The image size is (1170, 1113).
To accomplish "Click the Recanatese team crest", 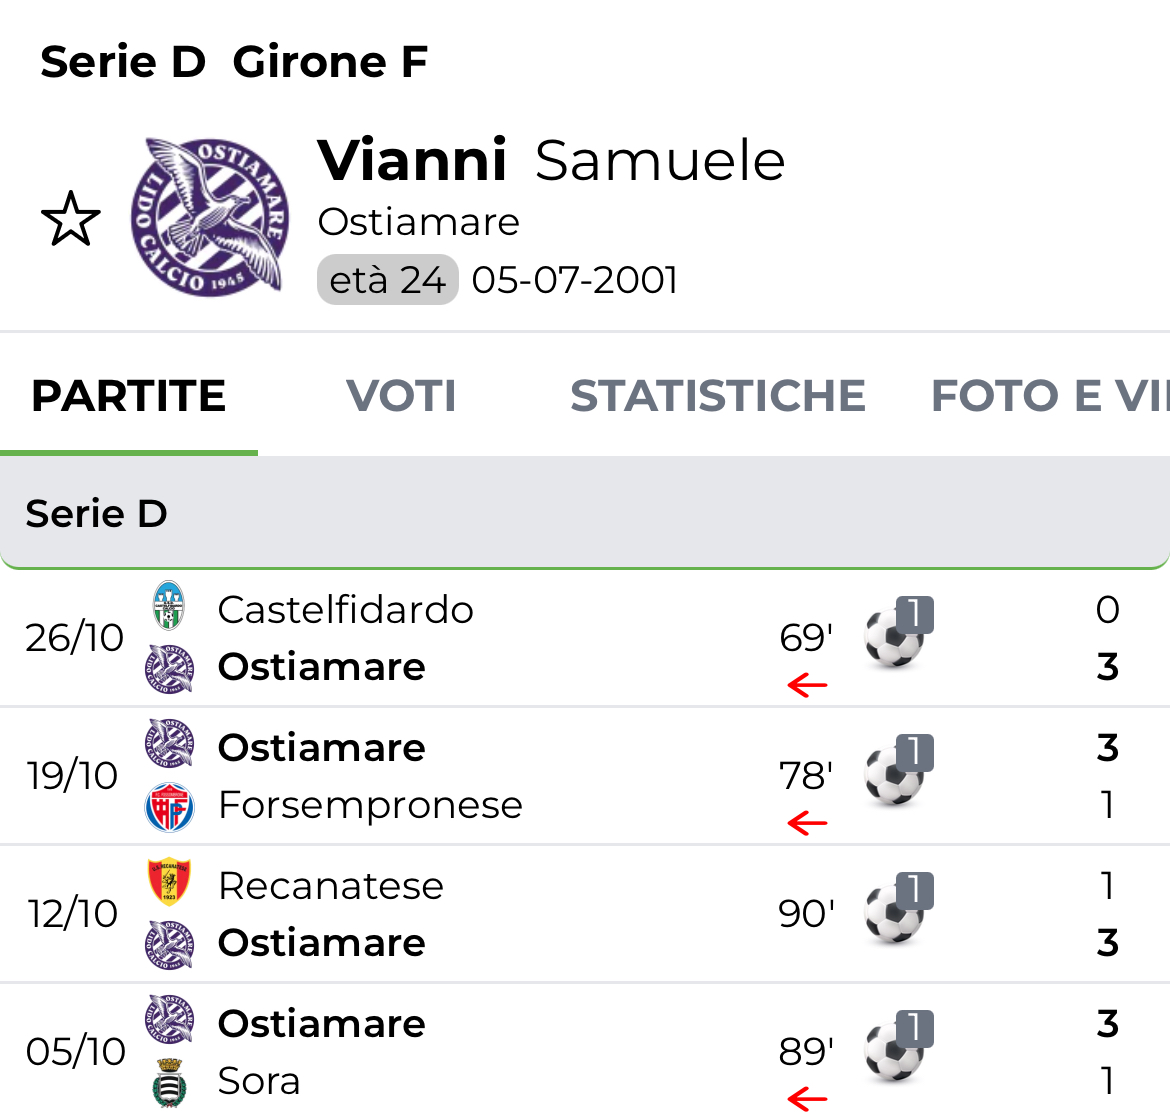I will (169, 883).
